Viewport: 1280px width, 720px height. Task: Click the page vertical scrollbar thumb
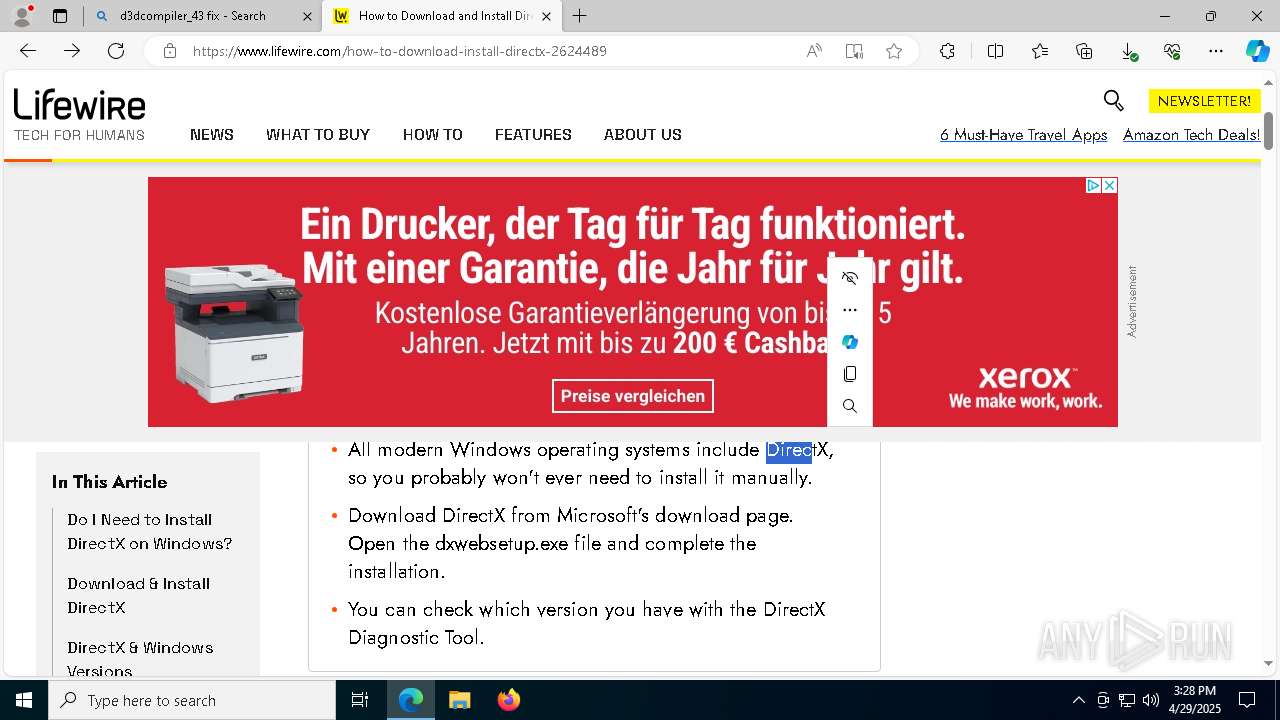pyautogui.click(x=1268, y=131)
